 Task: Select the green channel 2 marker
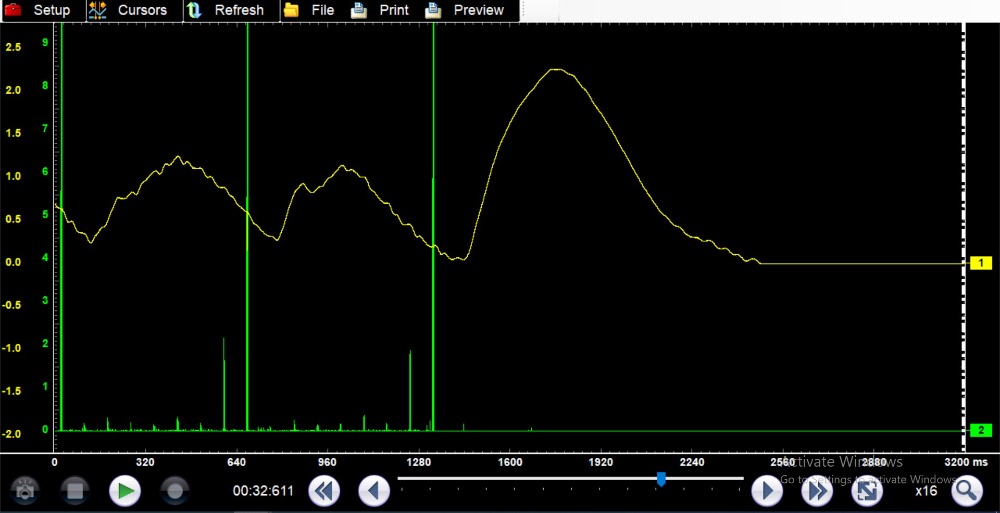point(980,430)
